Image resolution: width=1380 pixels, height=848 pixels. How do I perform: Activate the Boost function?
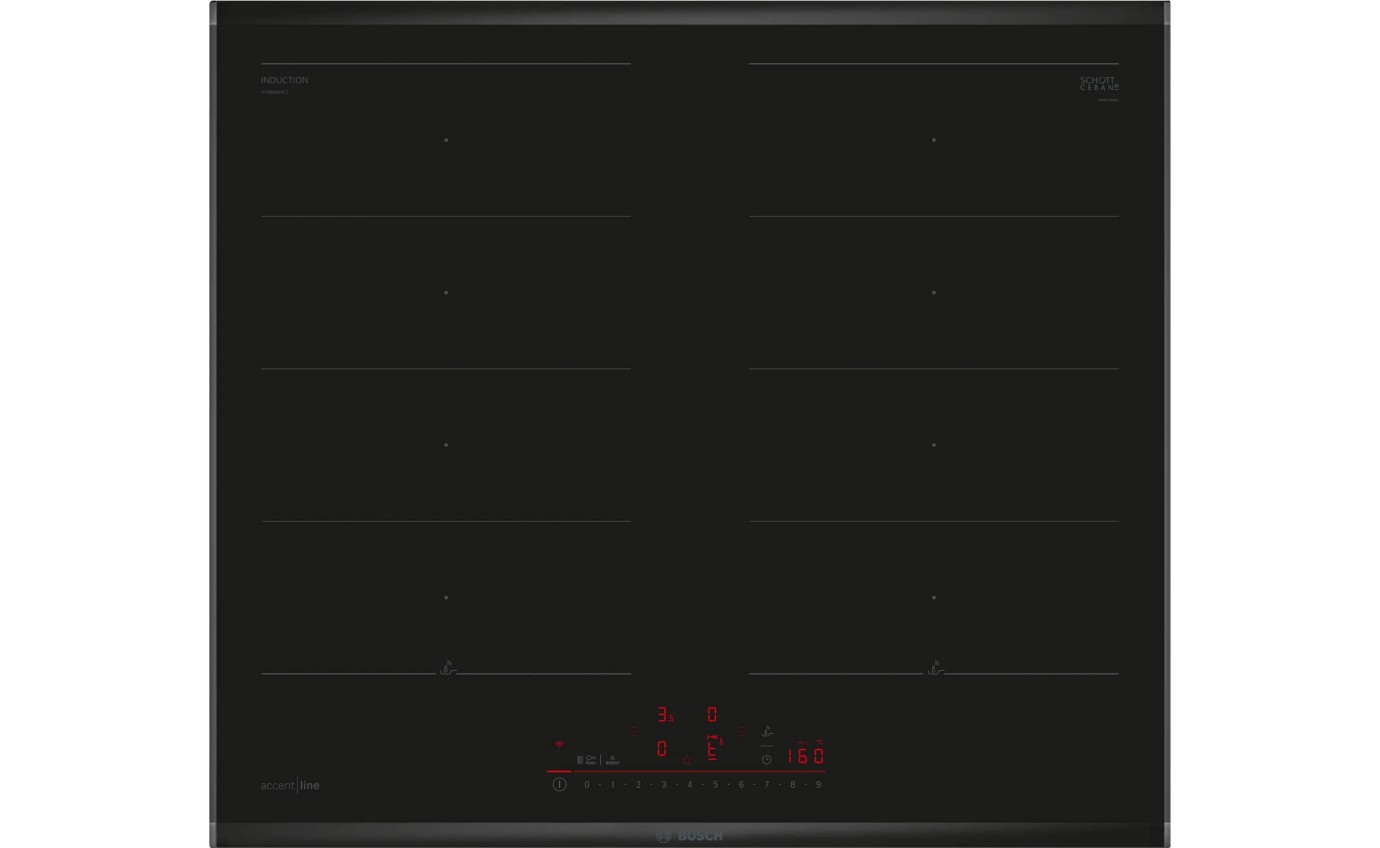click(x=612, y=760)
